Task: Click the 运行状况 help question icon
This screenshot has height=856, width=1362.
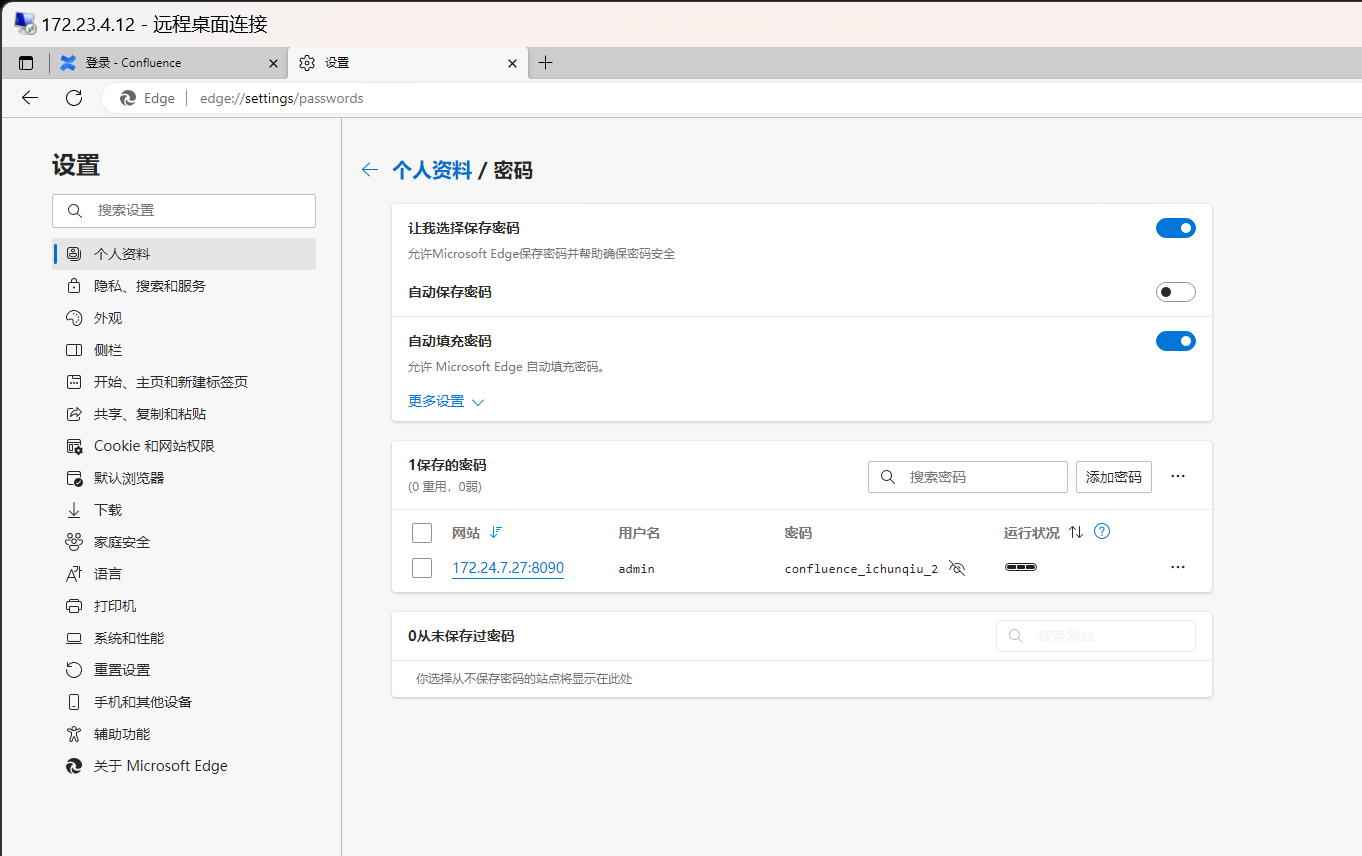Action: (1102, 532)
